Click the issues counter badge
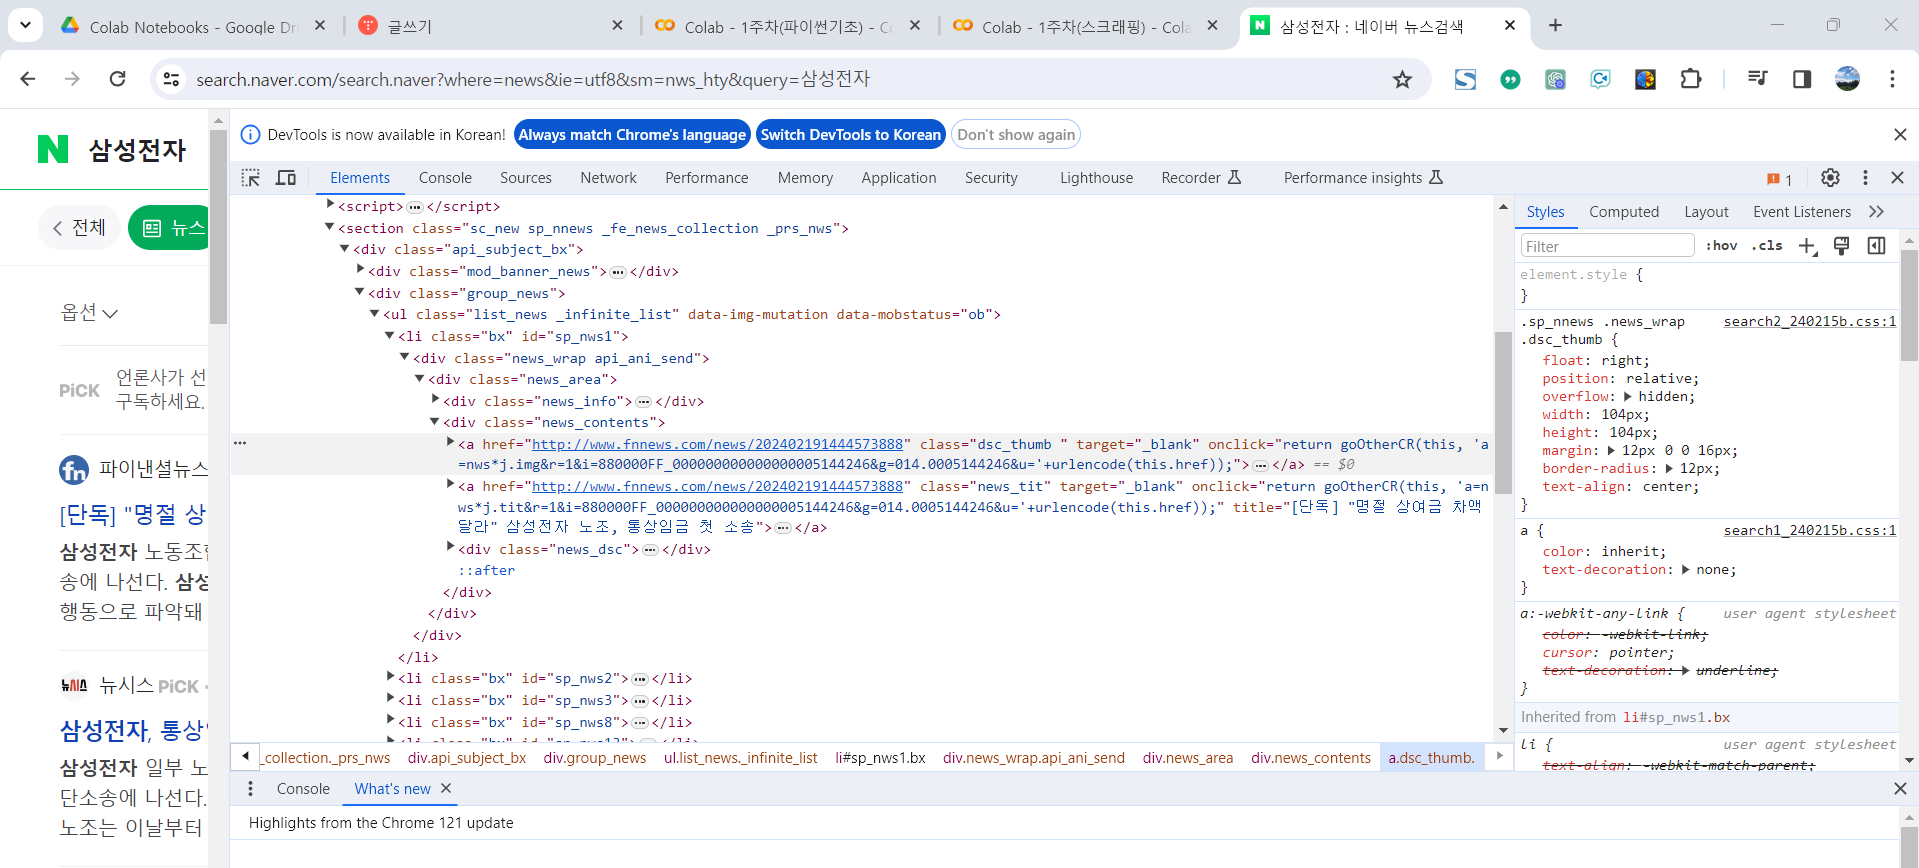Viewport: 1919px width, 868px height. point(1779,179)
